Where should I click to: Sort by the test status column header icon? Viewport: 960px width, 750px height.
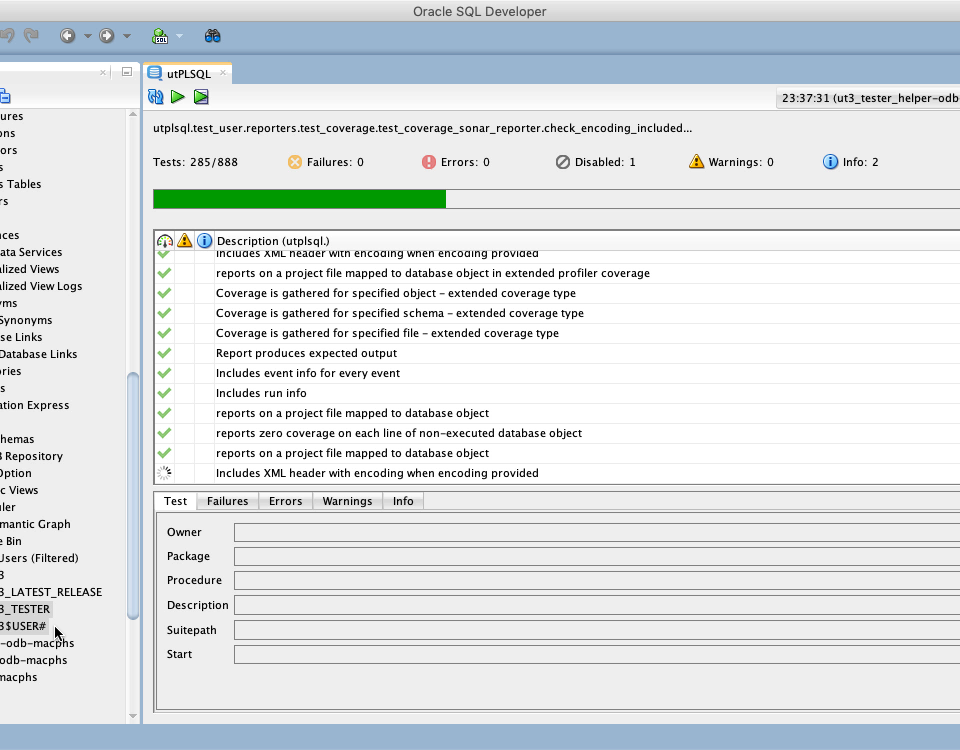click(165, 241)
